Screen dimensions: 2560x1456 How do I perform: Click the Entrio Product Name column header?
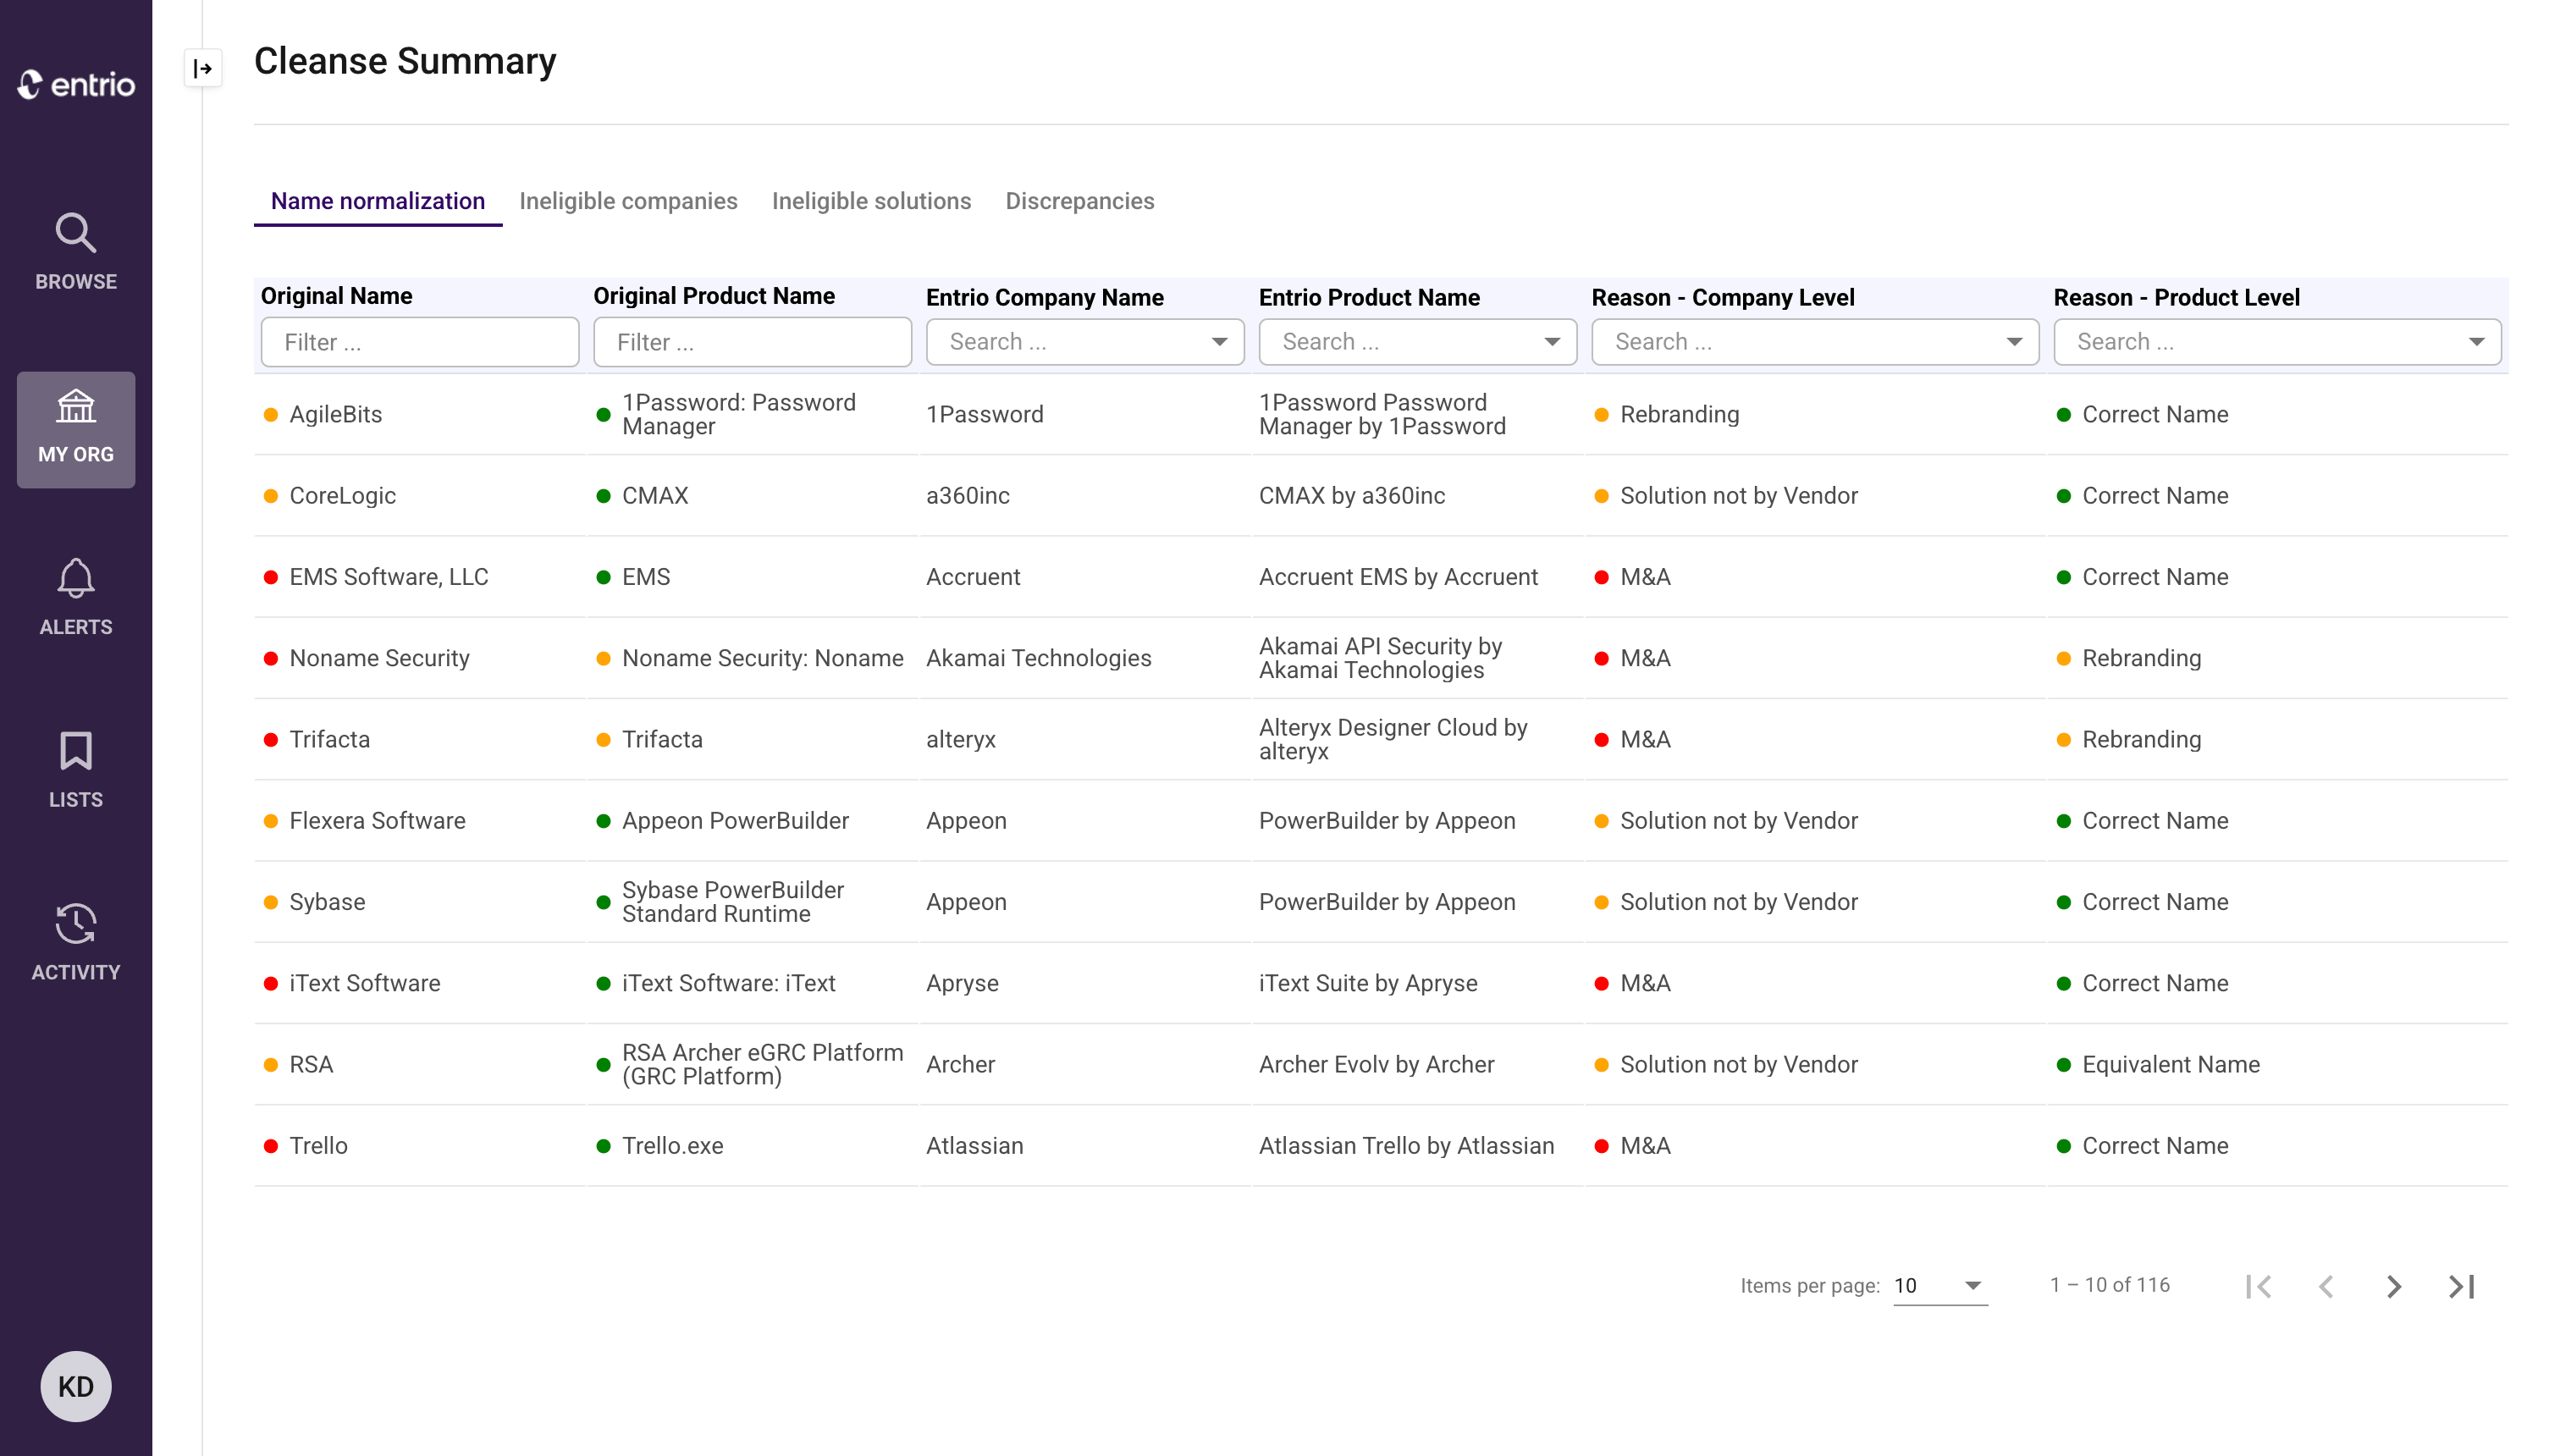point(1369,297)
